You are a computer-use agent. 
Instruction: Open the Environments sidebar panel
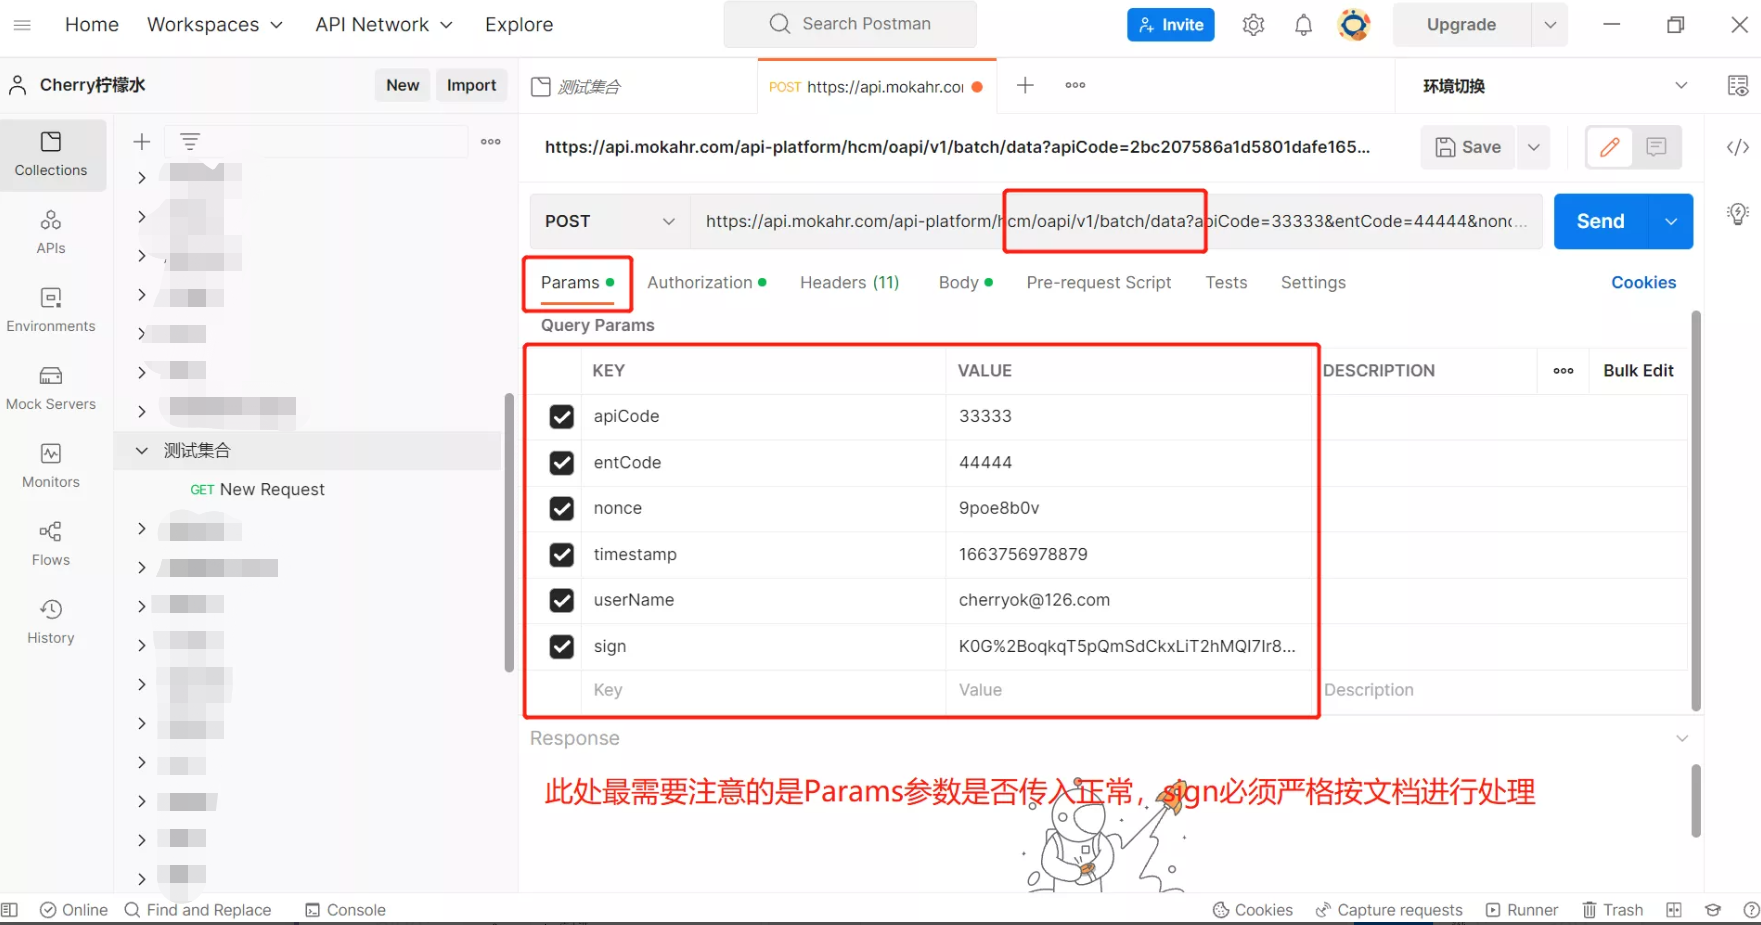[51, 310]
